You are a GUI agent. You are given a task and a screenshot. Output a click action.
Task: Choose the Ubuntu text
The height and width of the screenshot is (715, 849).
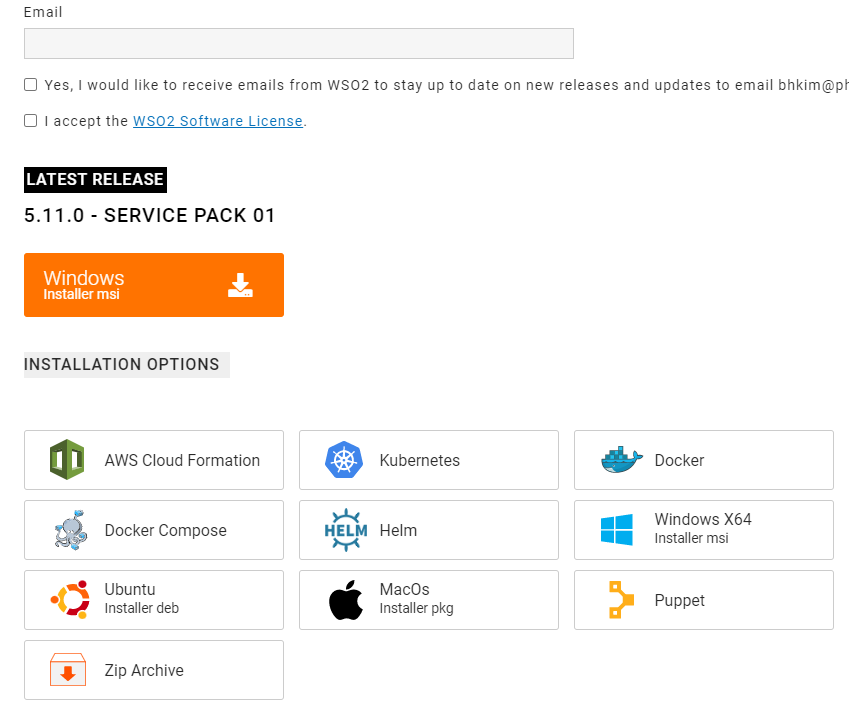tap(130, 589)
